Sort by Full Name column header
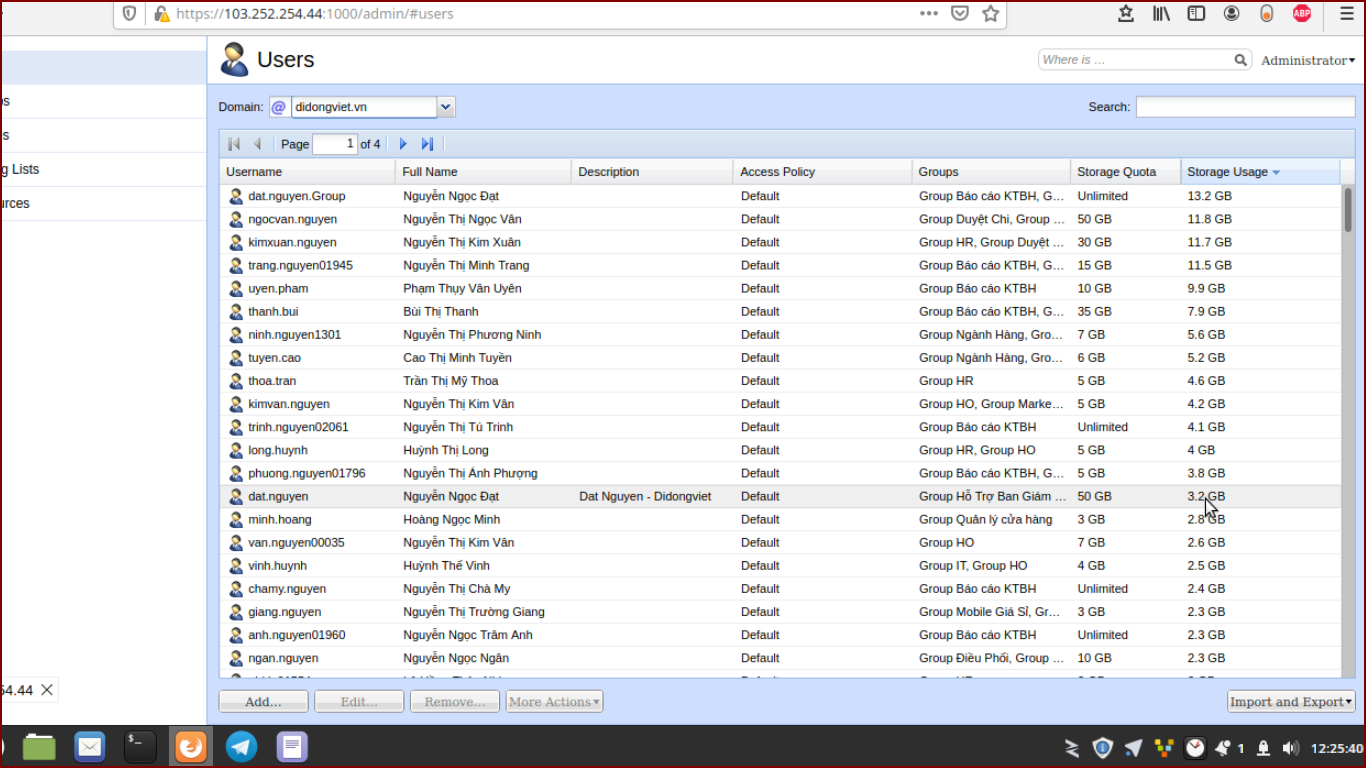Viewport: 1366px width, 768px height. click(484, 172)
